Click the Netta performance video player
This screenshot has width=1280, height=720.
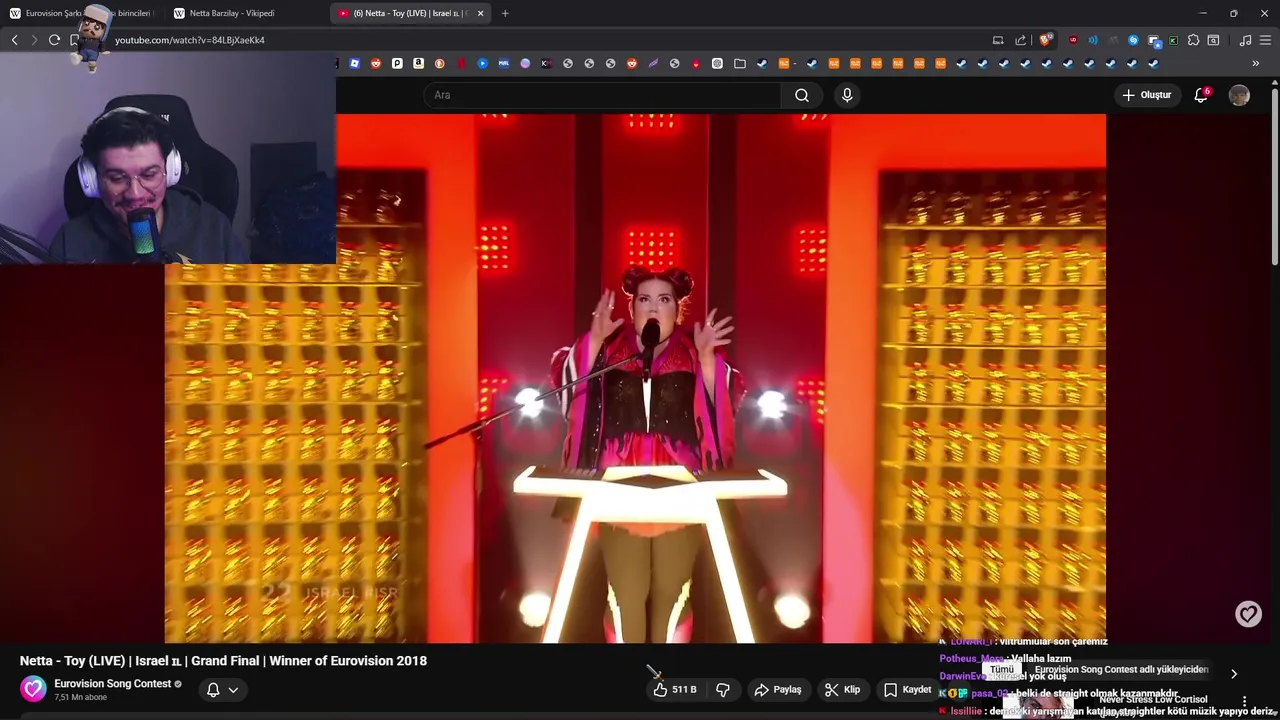(635, 378)
